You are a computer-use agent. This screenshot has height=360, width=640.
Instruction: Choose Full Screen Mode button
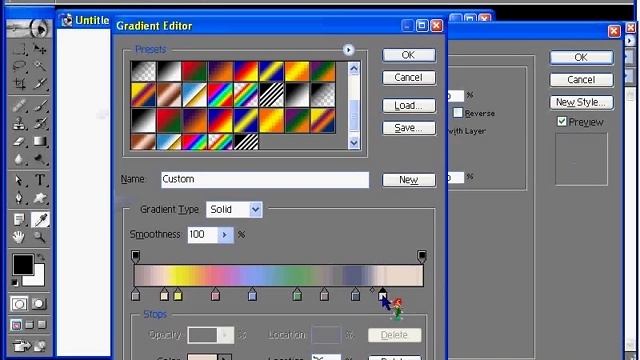[x=42, y=325]
